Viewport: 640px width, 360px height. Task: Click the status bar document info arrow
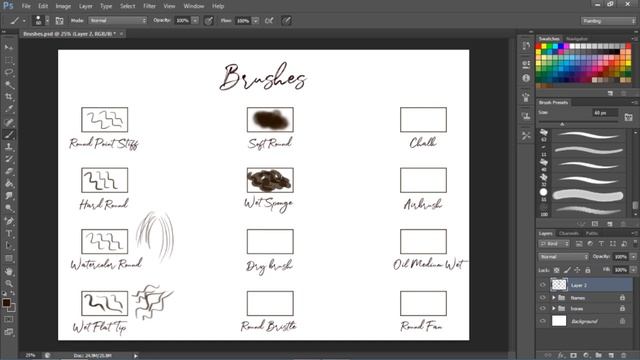click(x=136, y=356)
